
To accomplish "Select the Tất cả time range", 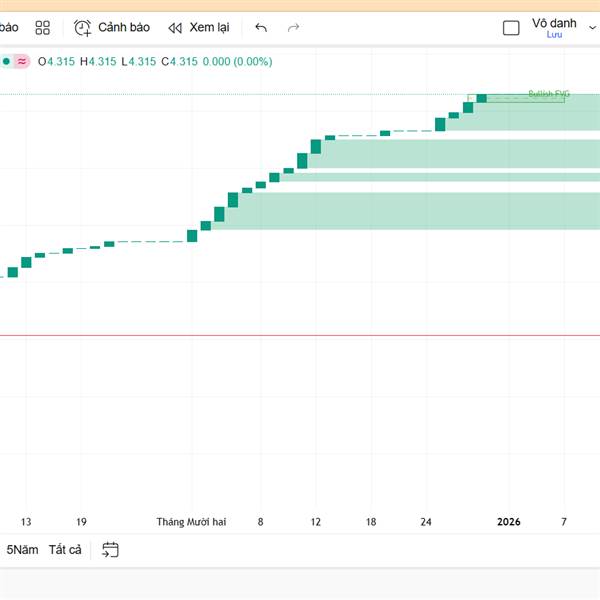I will [65, 549].
